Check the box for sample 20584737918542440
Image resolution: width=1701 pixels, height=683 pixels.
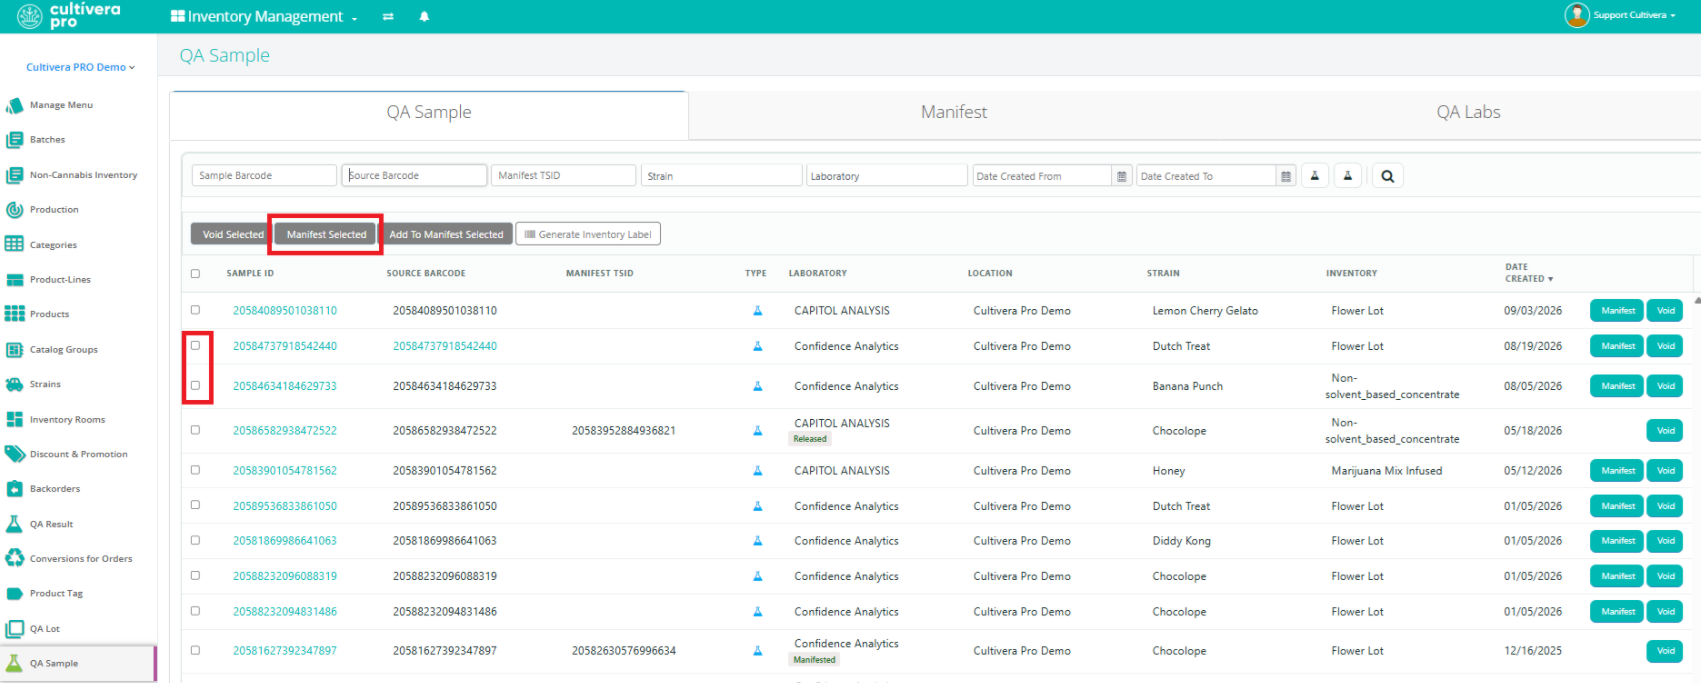click(195, 345)
